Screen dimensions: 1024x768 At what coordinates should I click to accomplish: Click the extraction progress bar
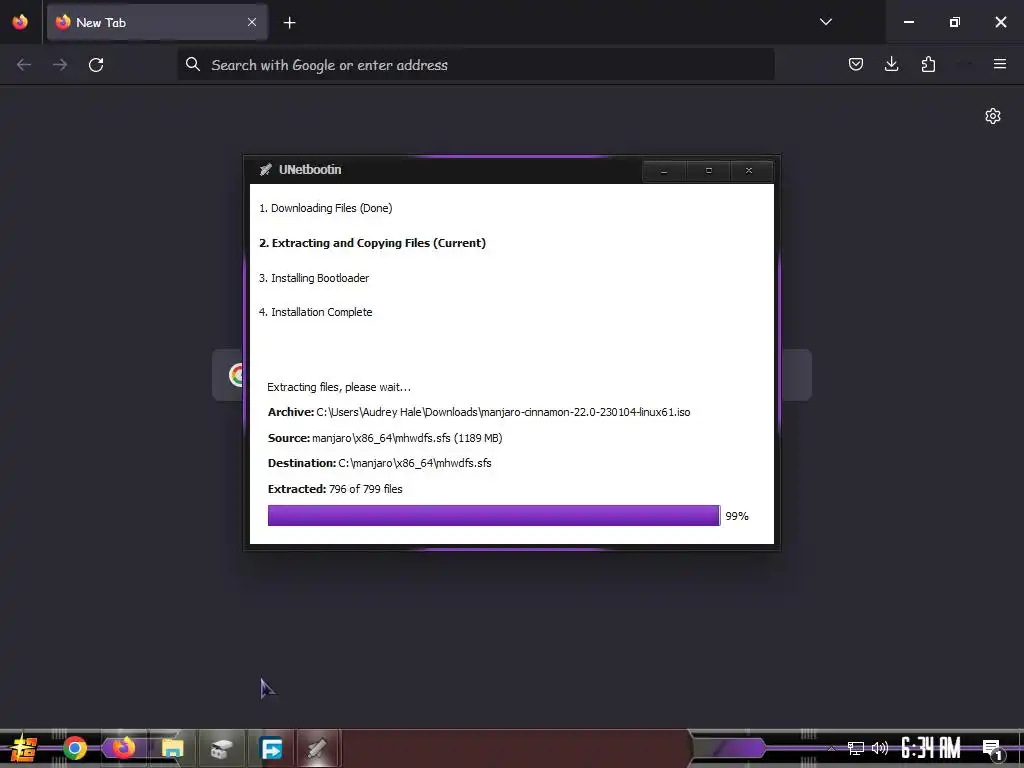(x=494, y=515)
